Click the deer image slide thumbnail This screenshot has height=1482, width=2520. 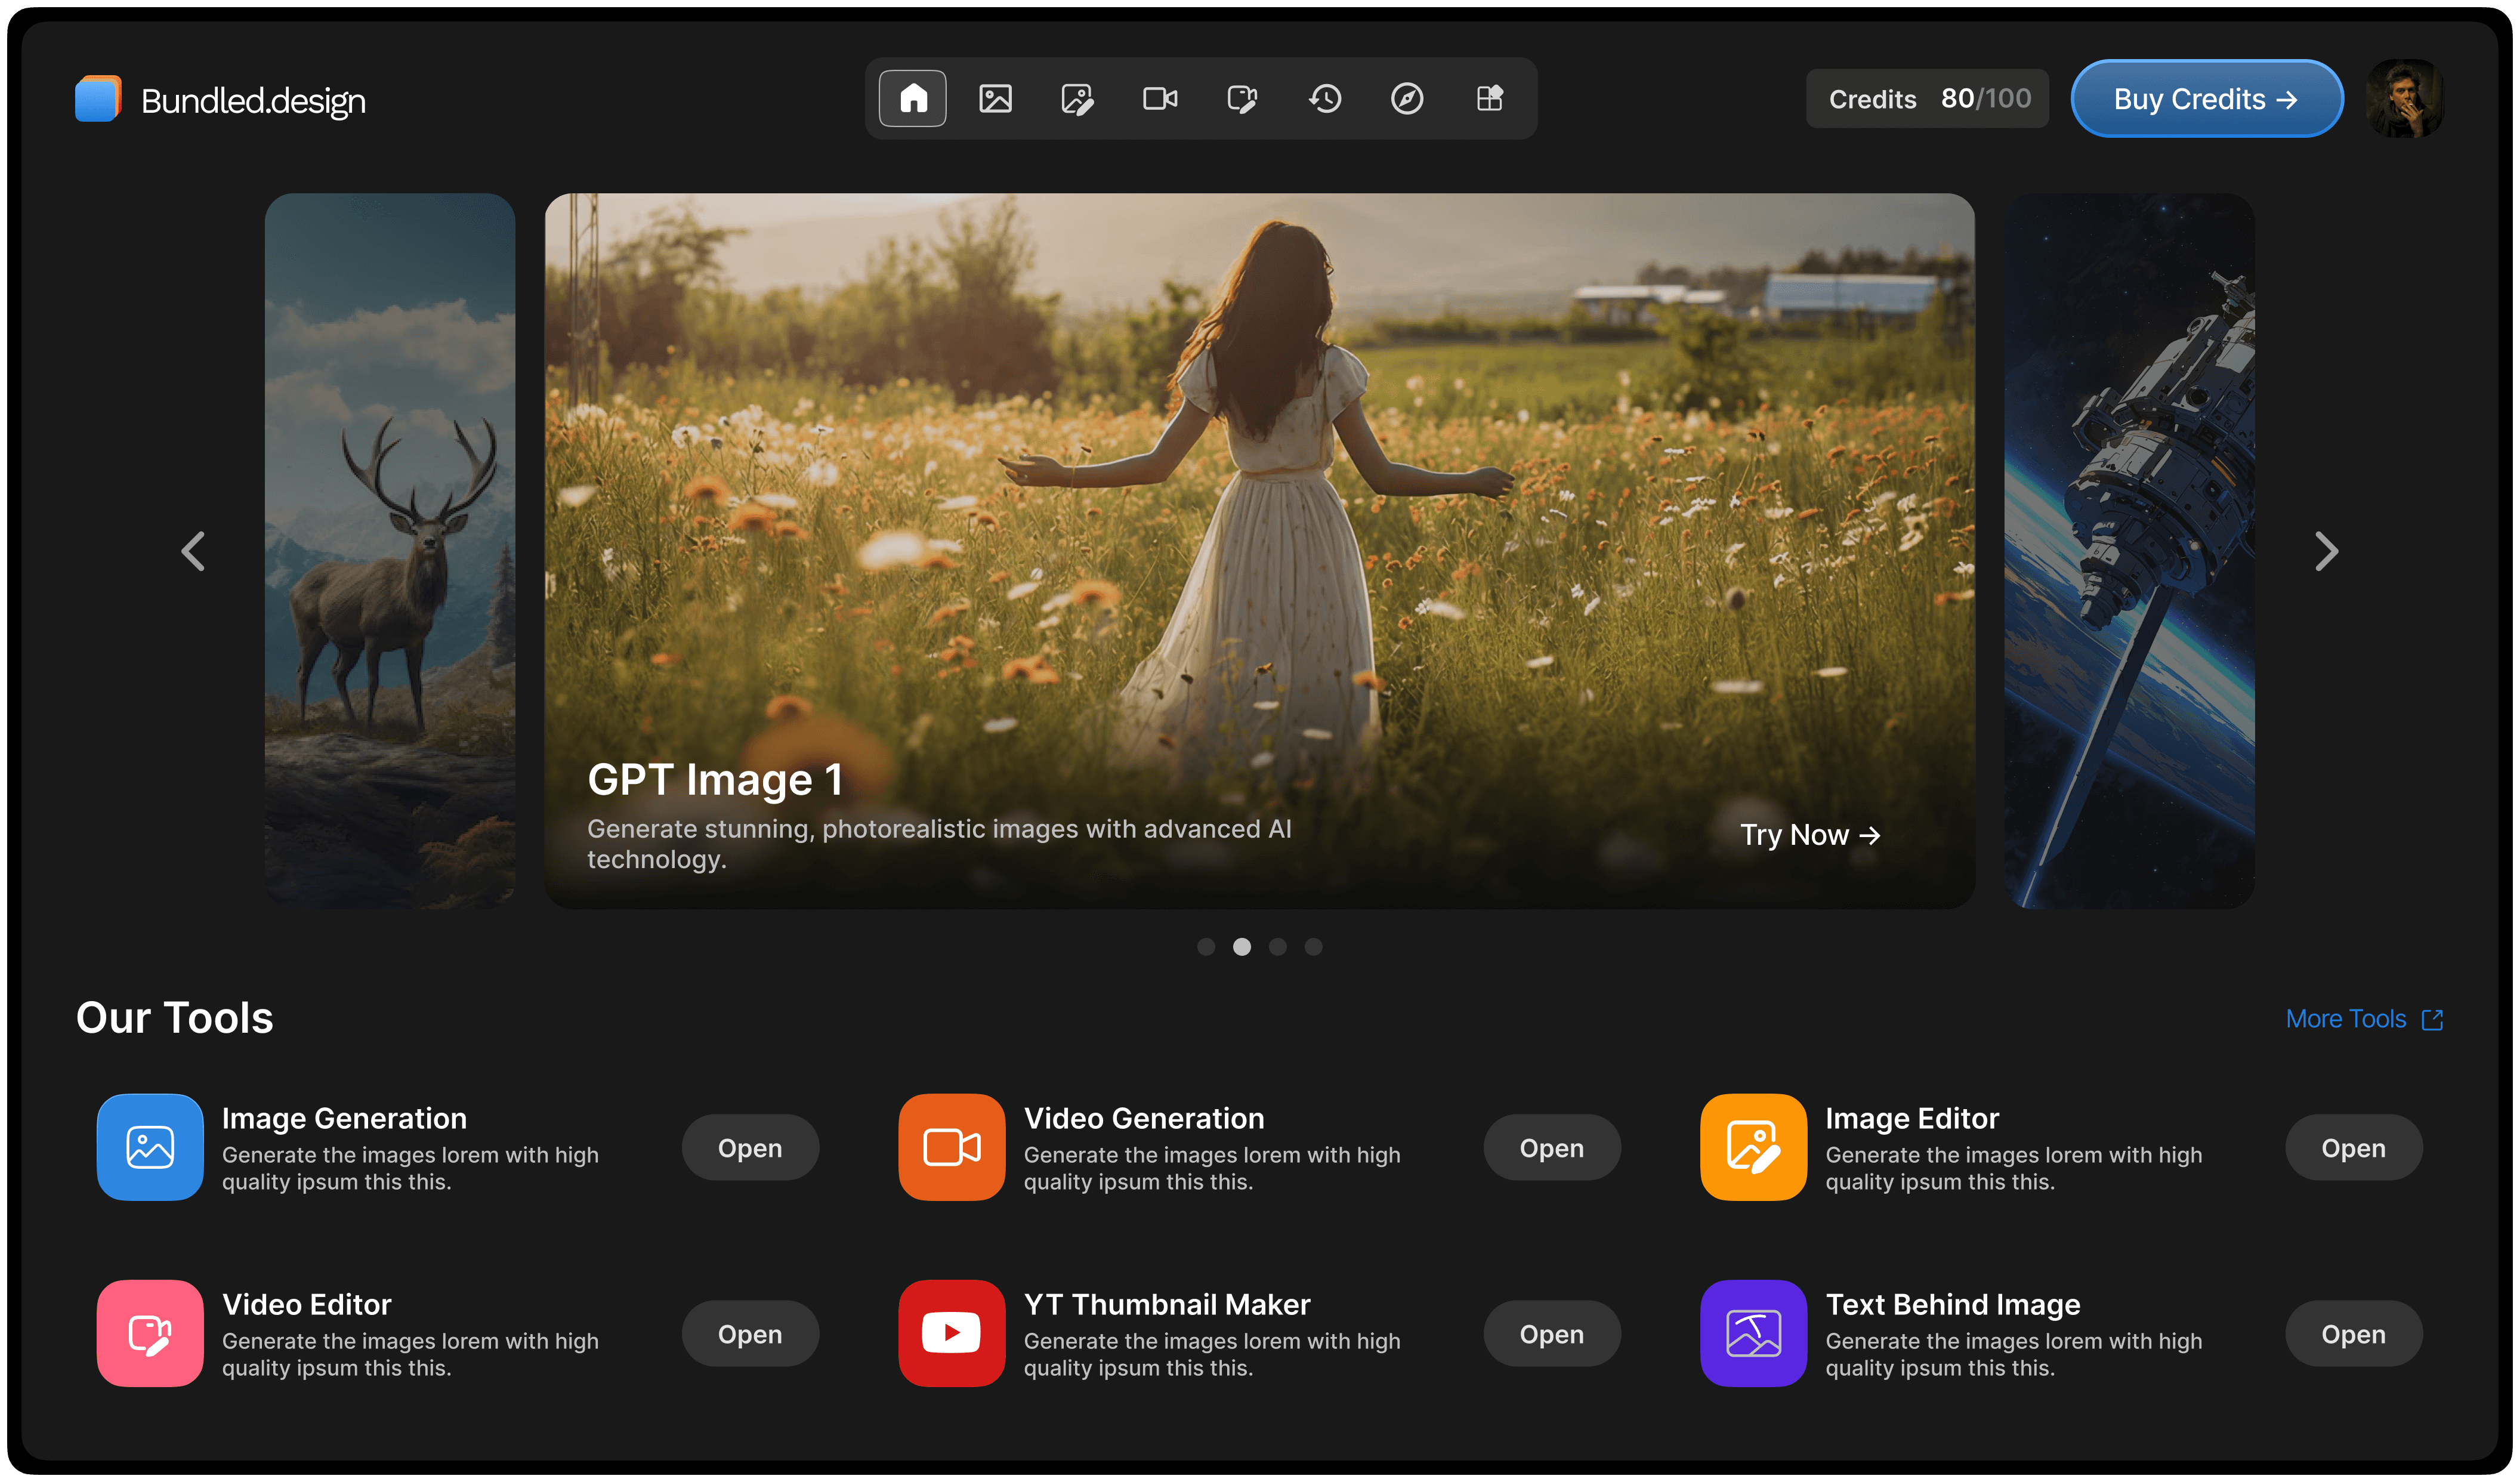point(390,551)
